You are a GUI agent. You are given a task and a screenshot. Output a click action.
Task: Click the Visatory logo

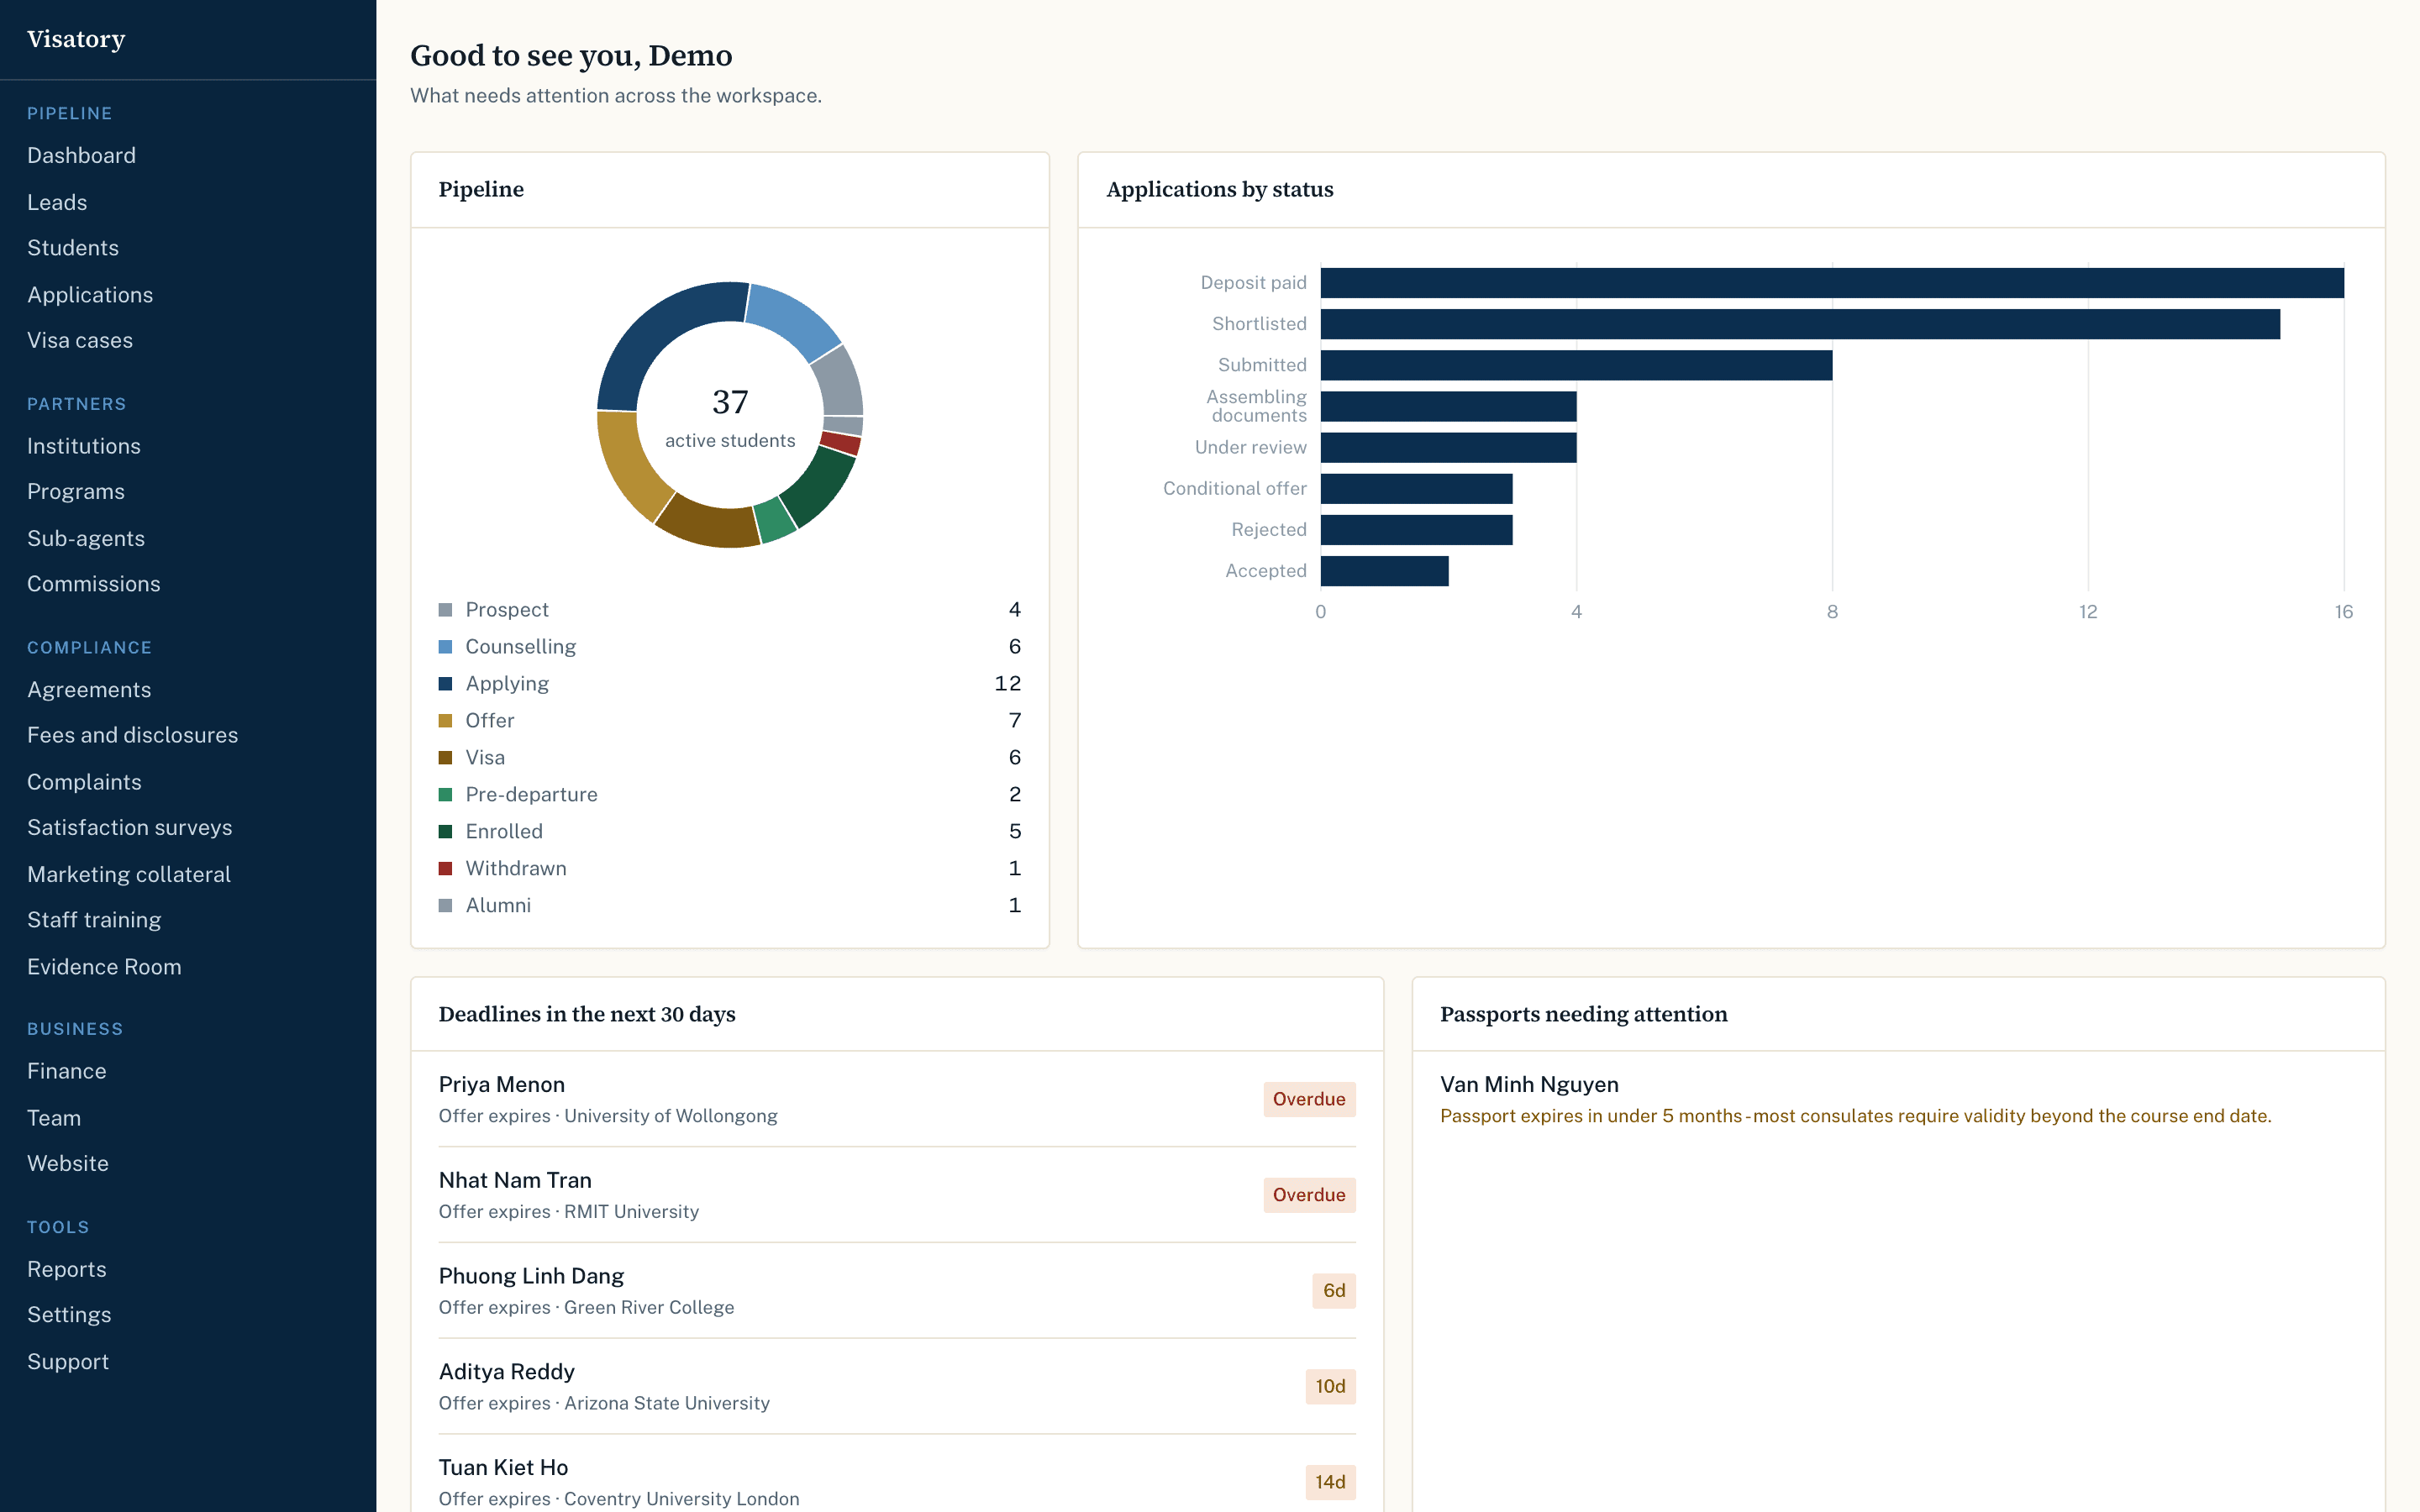click(76, 39)
